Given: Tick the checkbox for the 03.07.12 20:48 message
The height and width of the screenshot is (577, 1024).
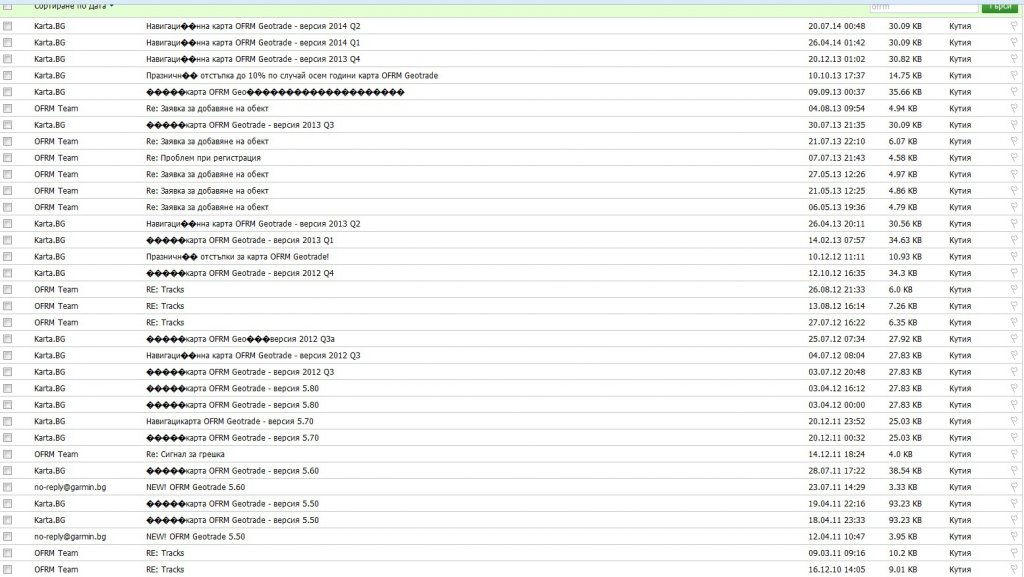Looking at the screenshot, I should pos(8,372).
